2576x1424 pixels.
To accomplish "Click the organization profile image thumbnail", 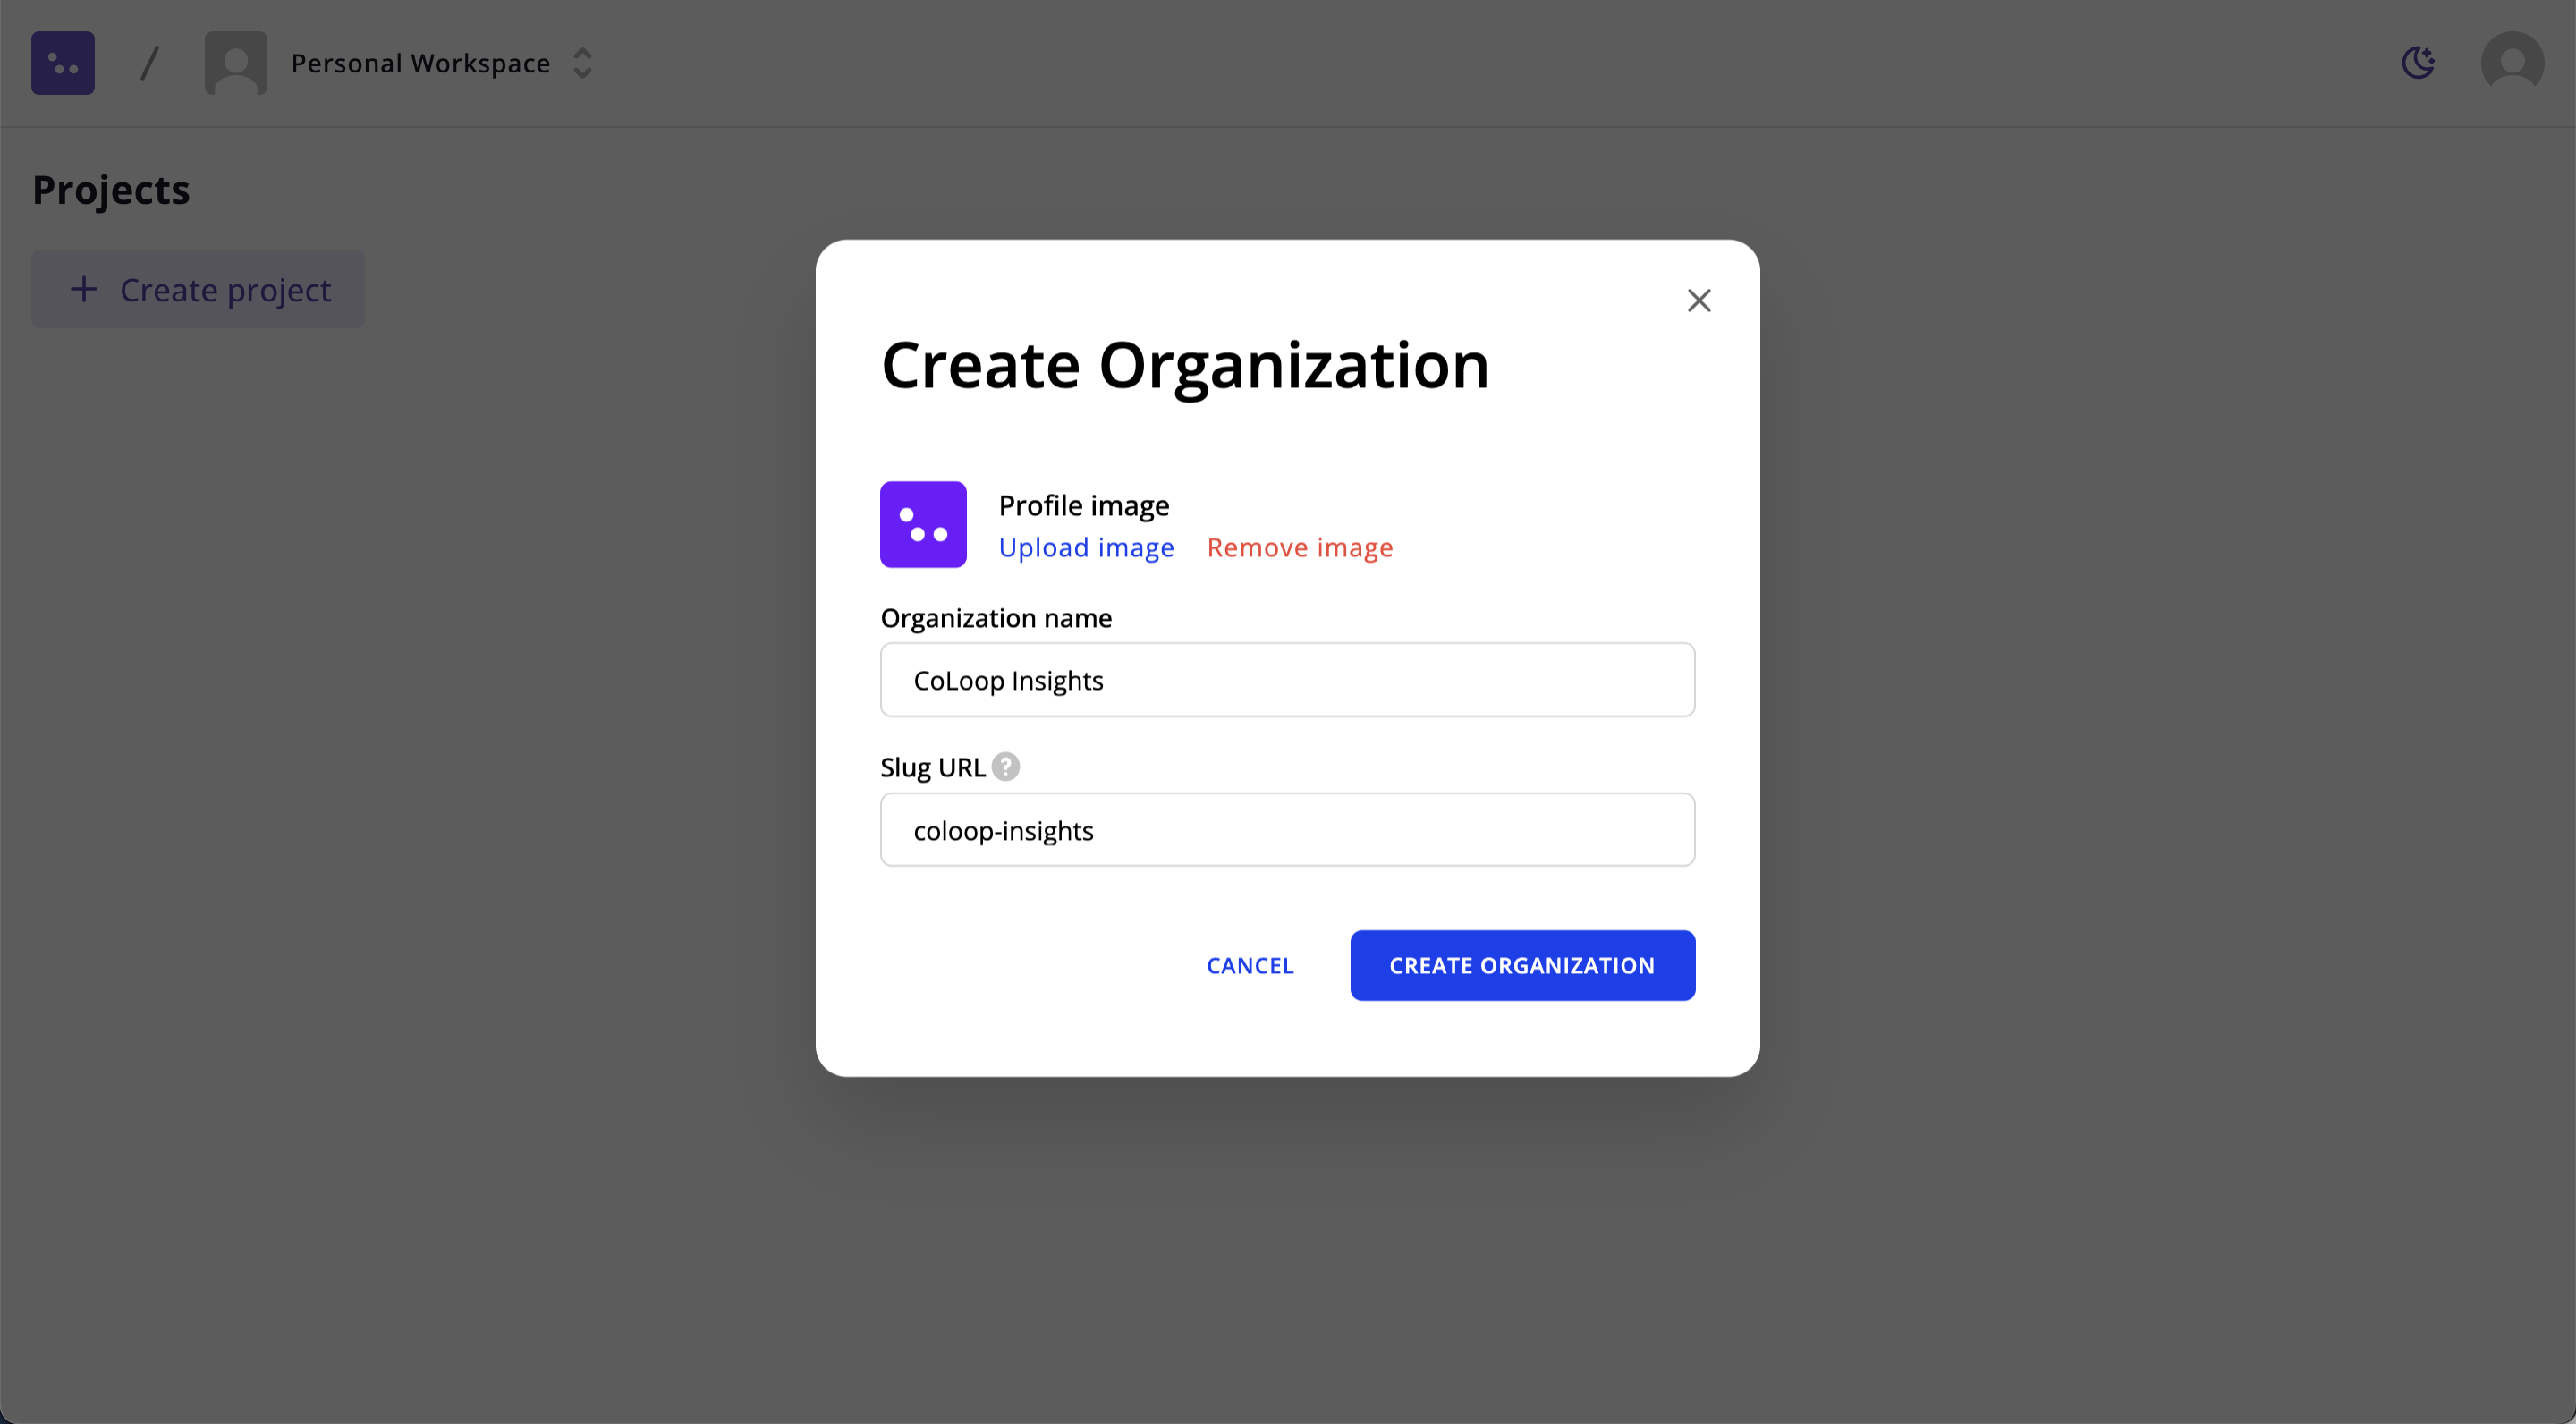I will 923,524.
